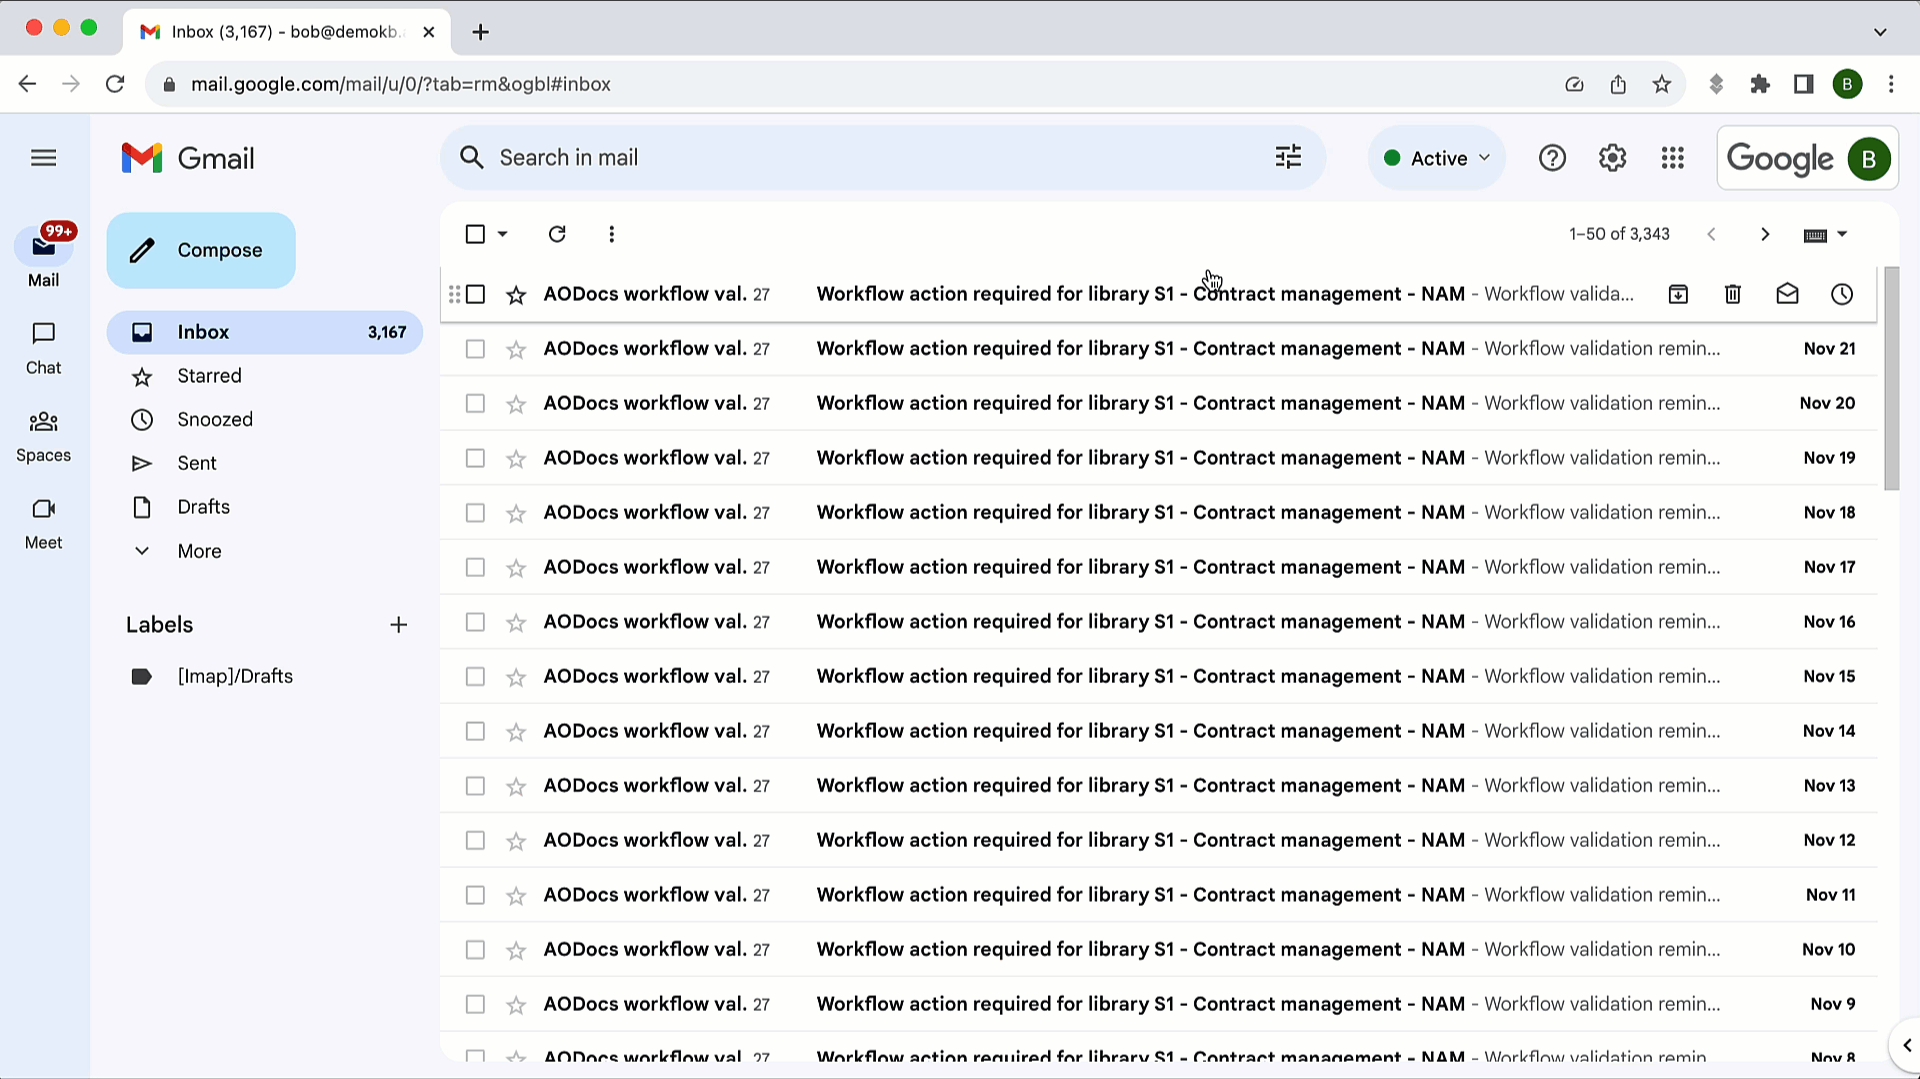Open the main menu hamburger icon
This screenshot has width=1920, height=1079.
43,158
